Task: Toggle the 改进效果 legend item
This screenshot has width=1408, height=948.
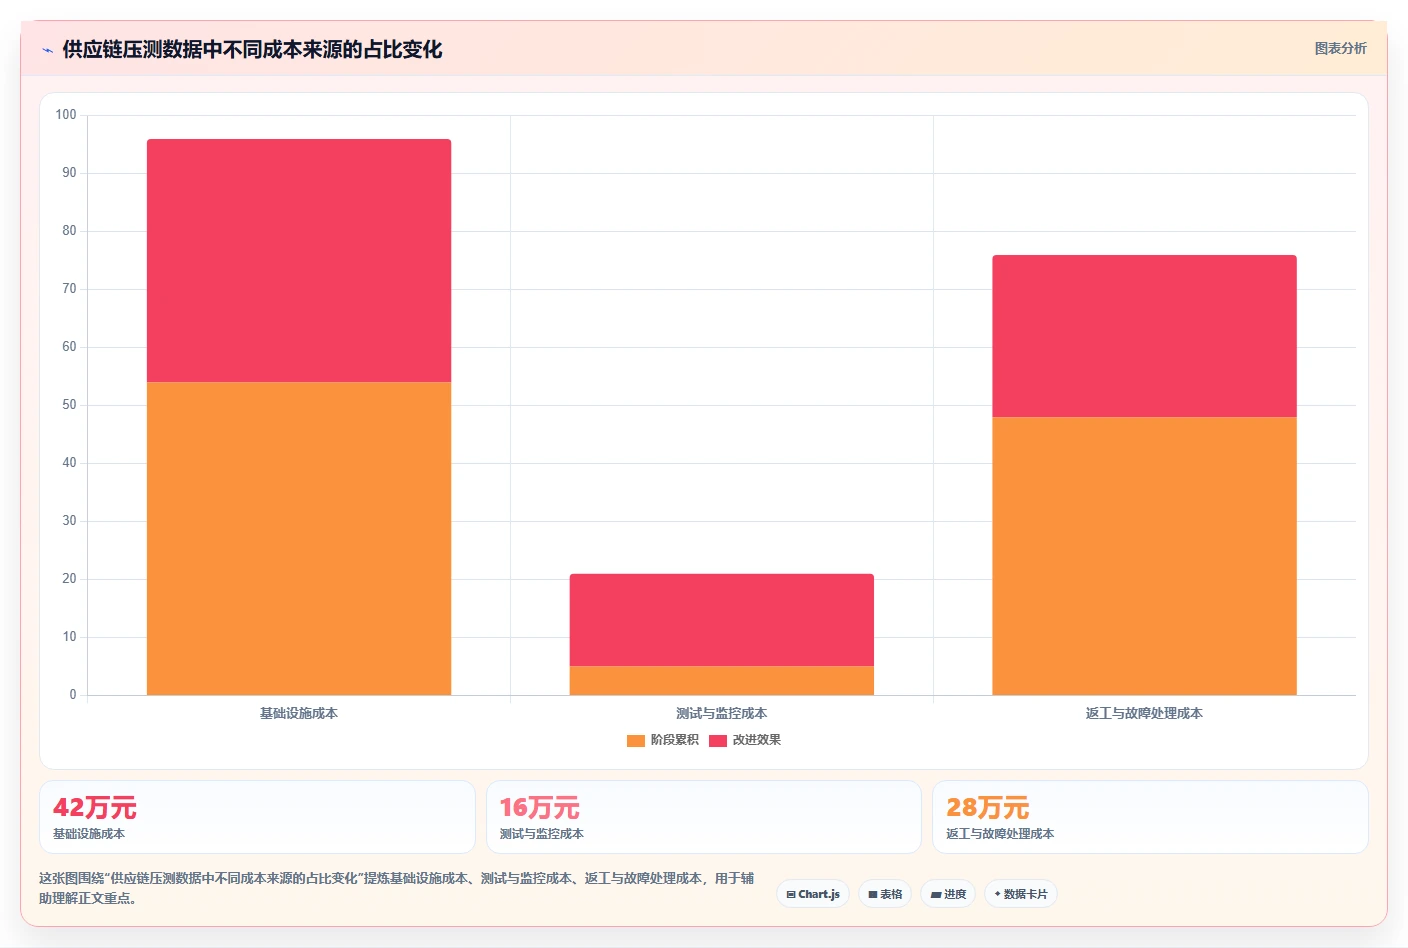Action: point(745,740)
